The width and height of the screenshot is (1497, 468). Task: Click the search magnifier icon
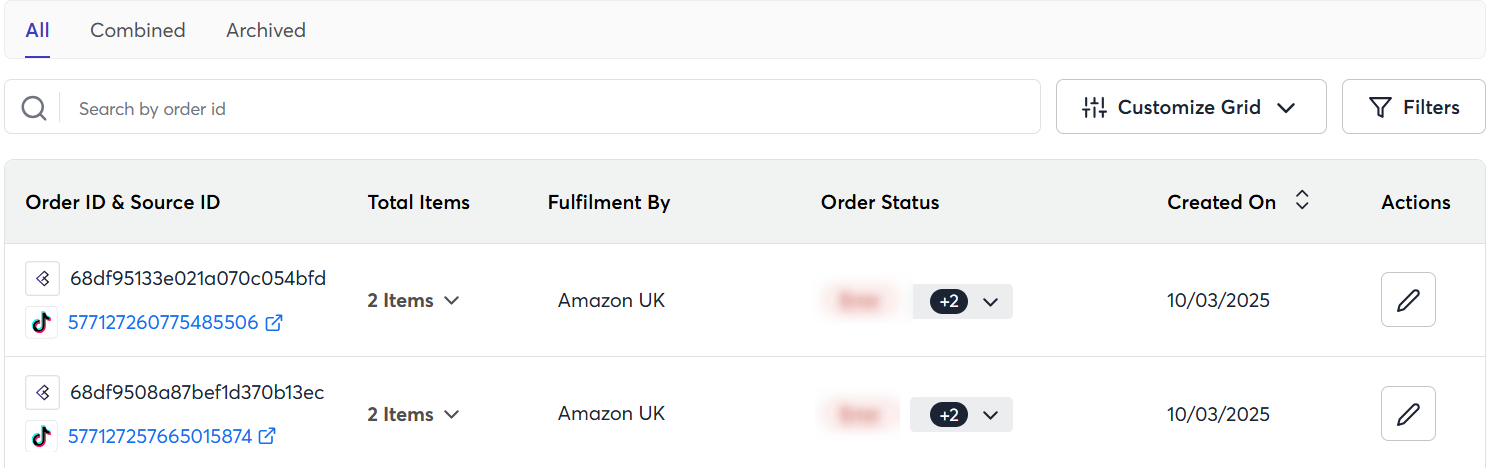(x=34, y=108)
